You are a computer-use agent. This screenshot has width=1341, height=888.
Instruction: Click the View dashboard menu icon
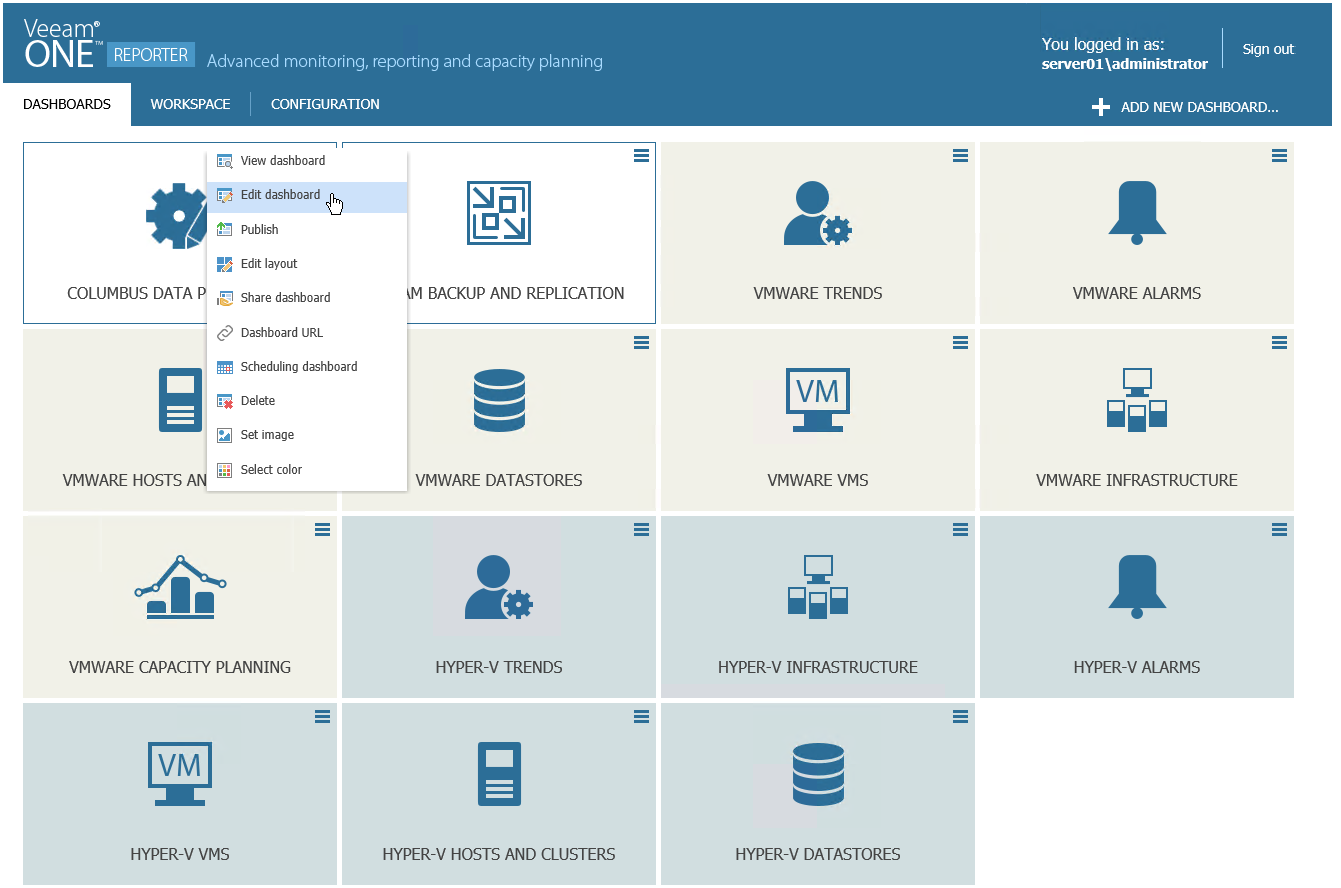click(x=225, y=161)
